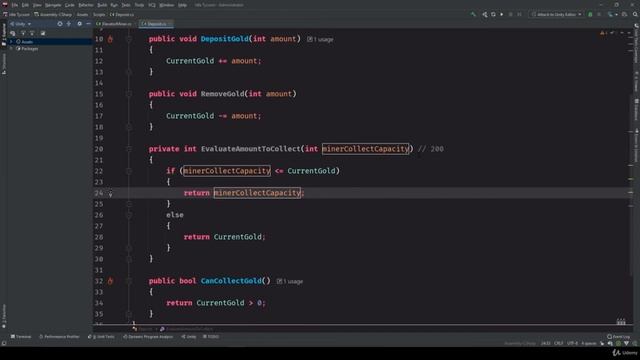Click the toolbar icon just left of search
Screen dimensions: 640x360
click(x=624, y=15)
